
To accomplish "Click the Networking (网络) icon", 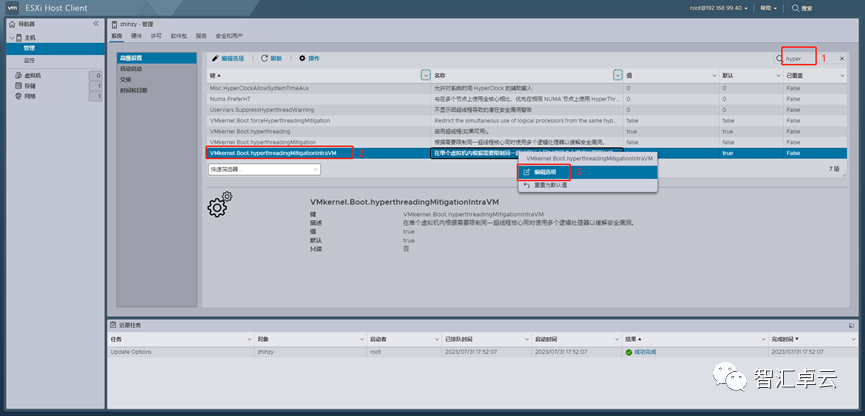I will tap(18, 97).
